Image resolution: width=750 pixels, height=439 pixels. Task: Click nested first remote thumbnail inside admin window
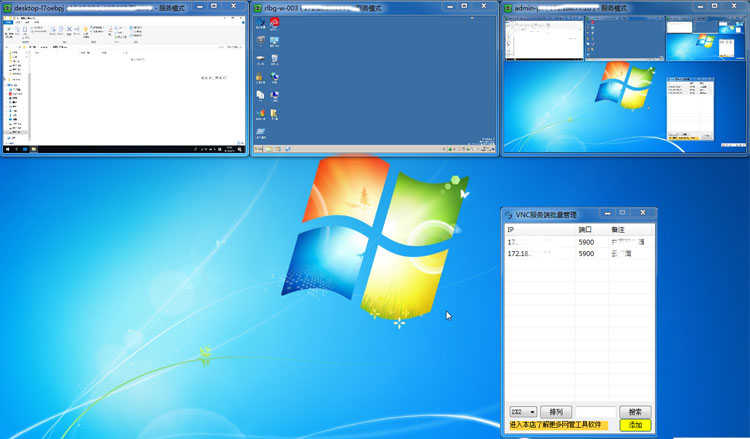coord(544,38)
